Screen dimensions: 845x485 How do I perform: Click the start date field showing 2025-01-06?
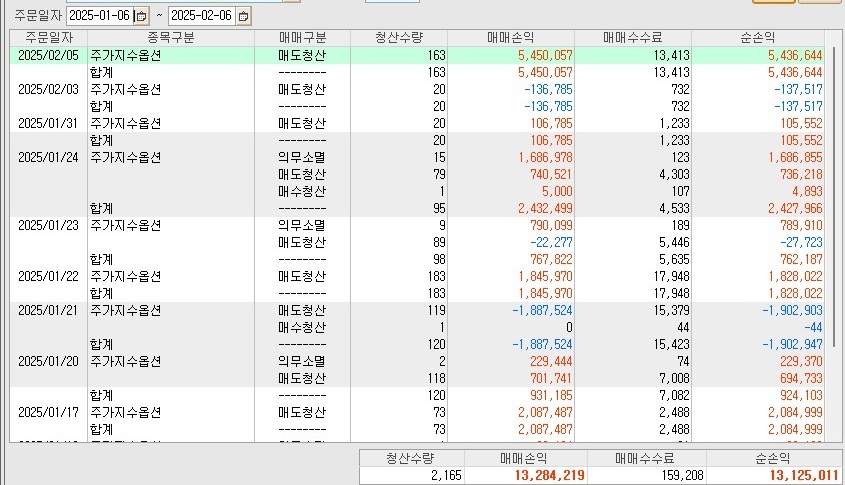(x=100, y=16)
